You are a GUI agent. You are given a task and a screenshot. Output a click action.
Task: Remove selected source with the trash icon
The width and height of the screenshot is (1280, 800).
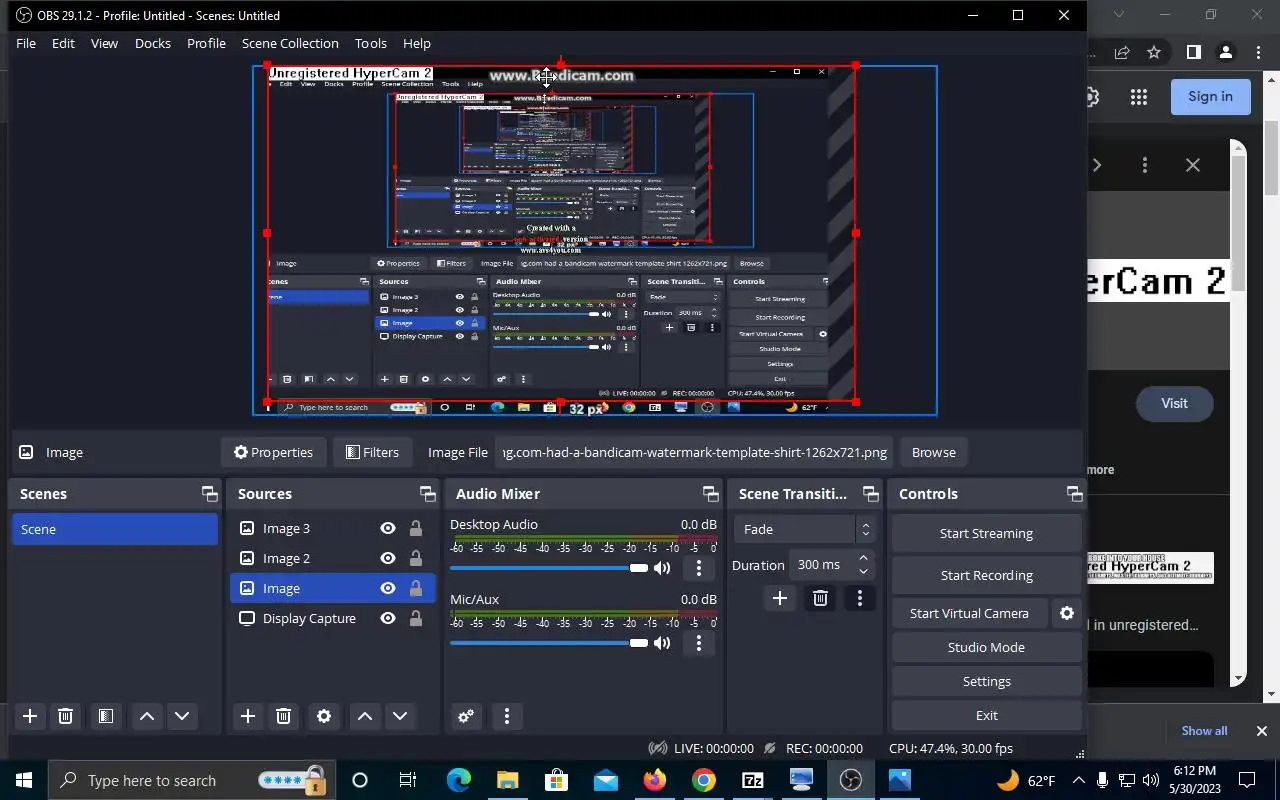coord(283,716)
